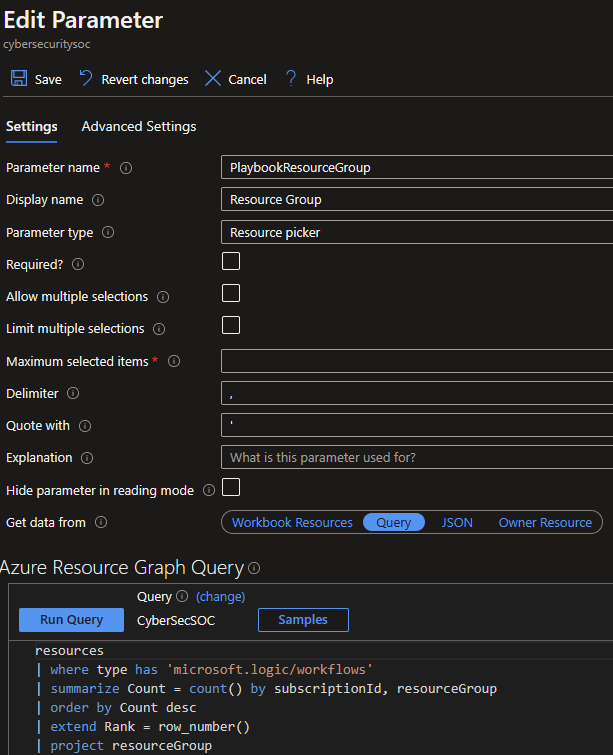Click info icon next to Parameter name
This screenshot has width=613, height=755.
click(x=126, y=168)
